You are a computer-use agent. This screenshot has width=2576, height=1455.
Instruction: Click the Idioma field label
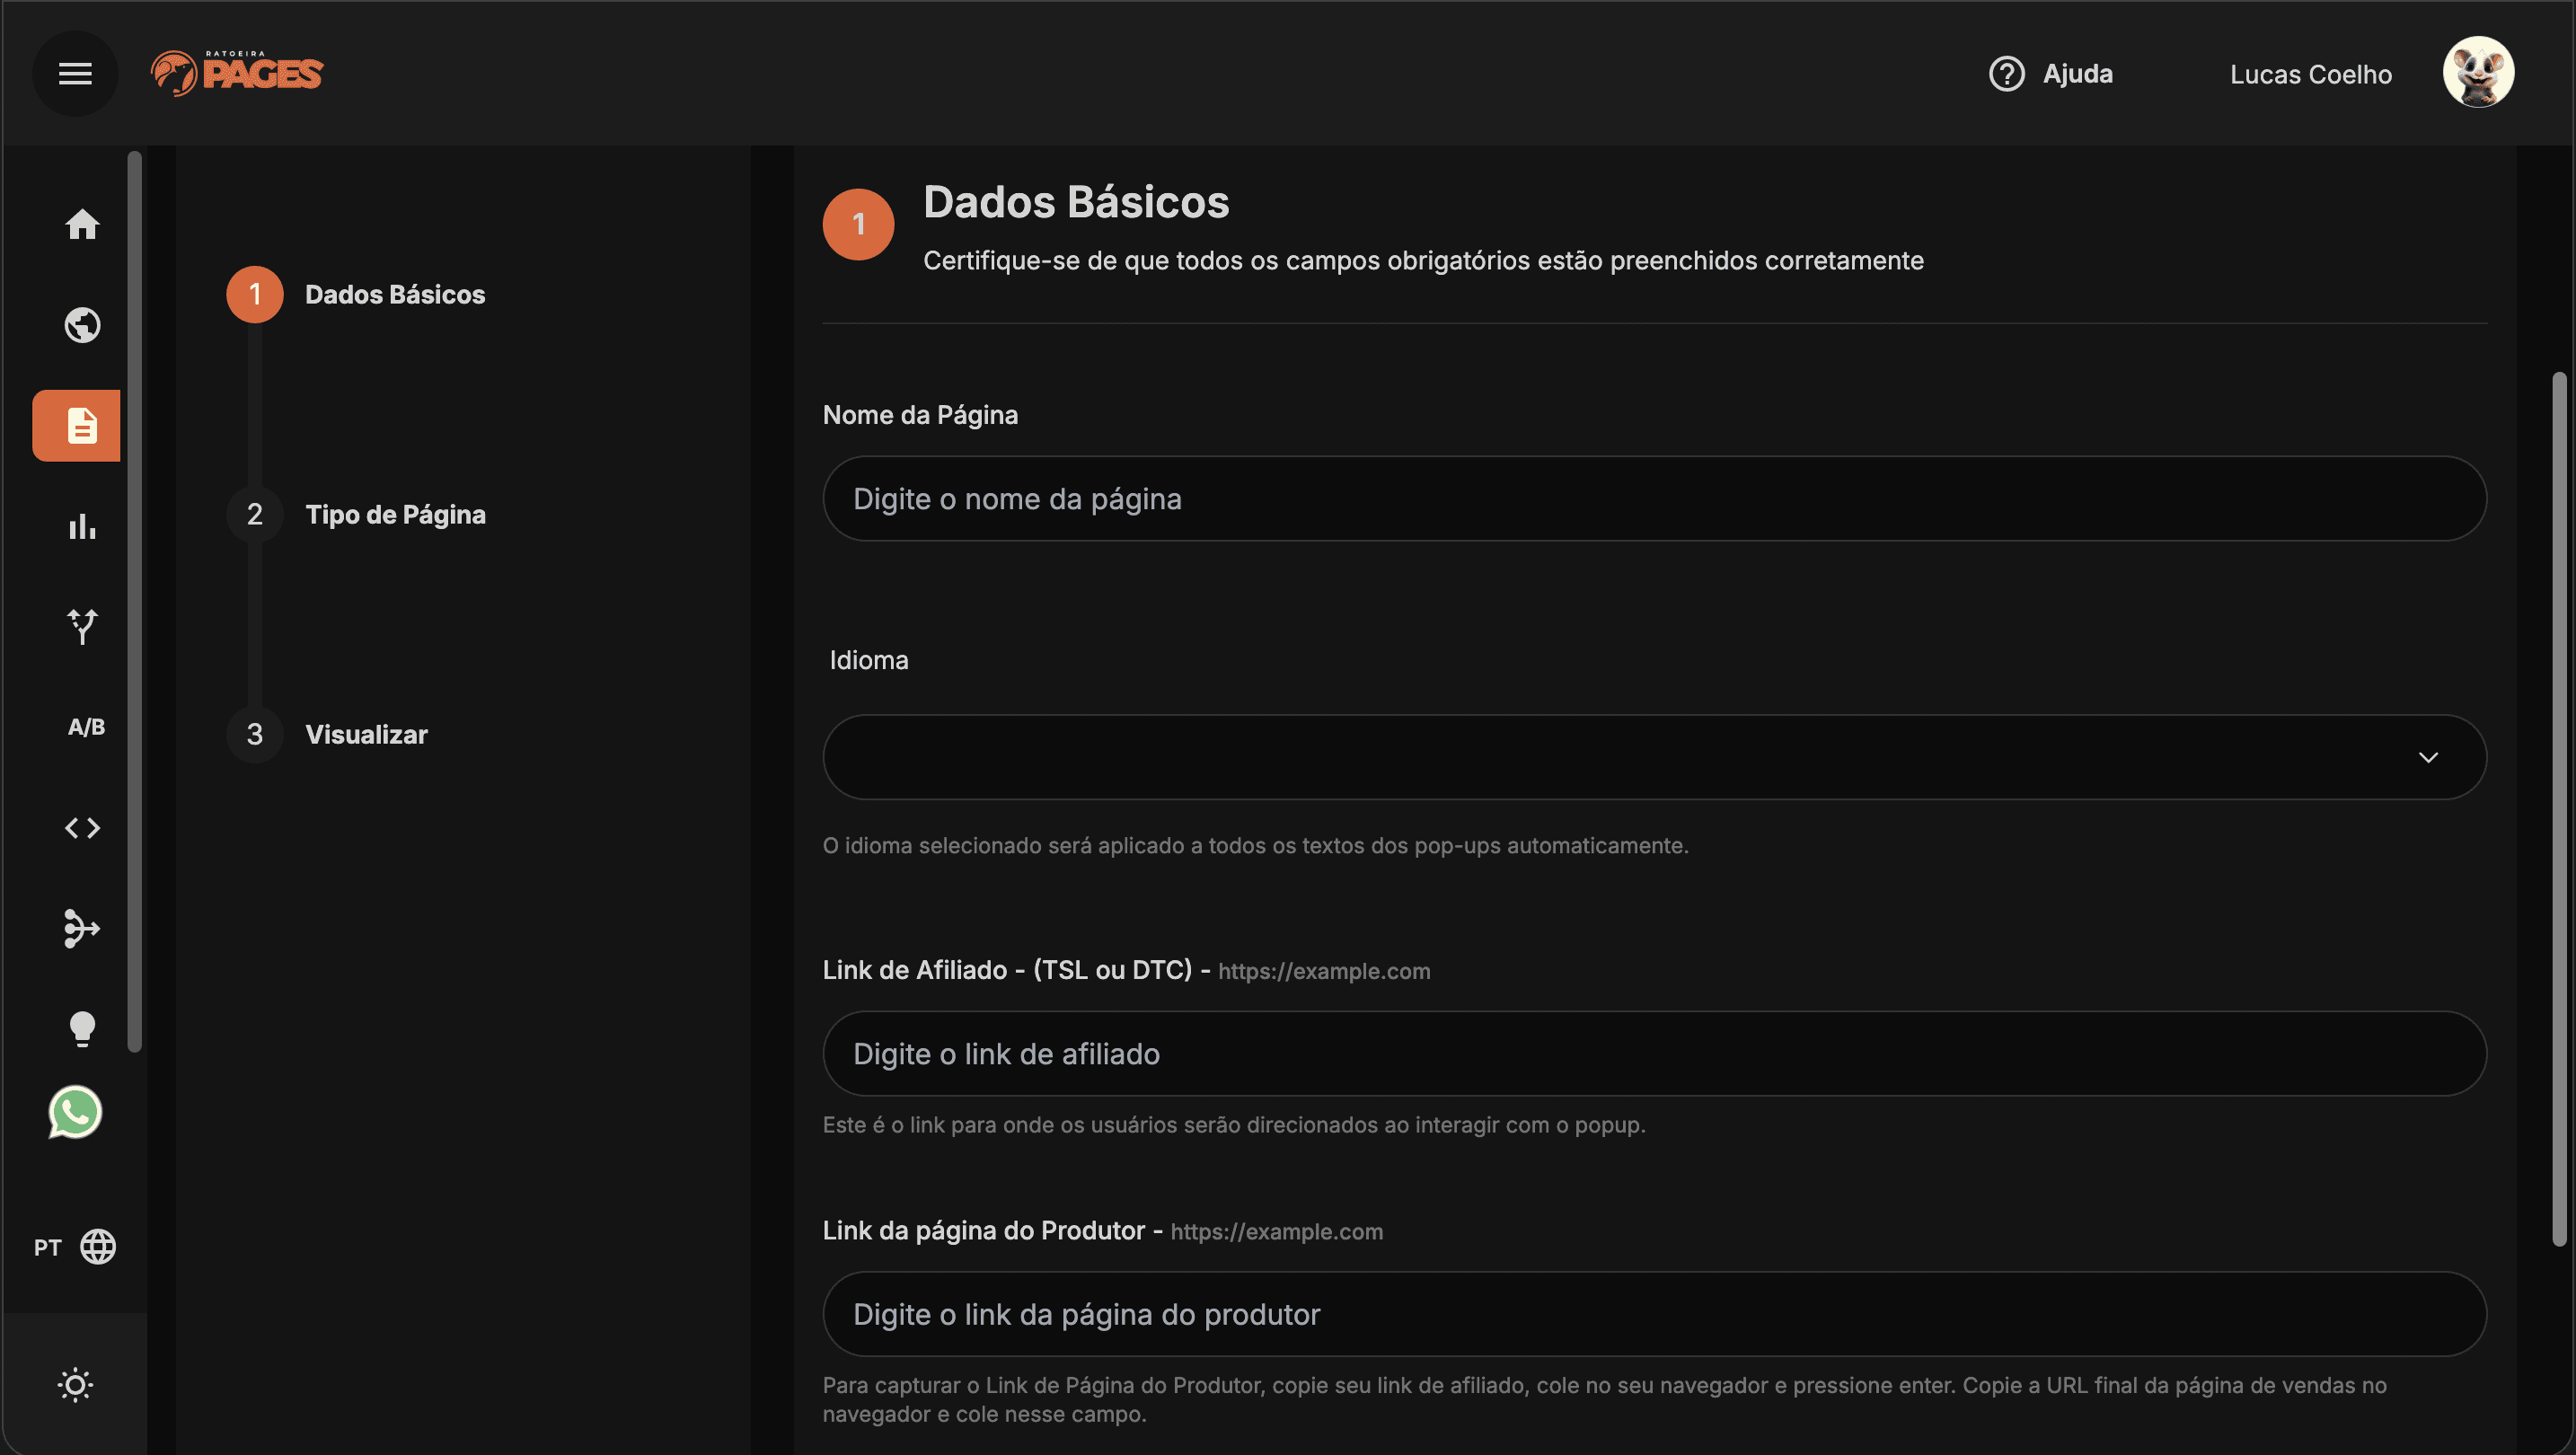pyautogui.click(x=868, y=660)
